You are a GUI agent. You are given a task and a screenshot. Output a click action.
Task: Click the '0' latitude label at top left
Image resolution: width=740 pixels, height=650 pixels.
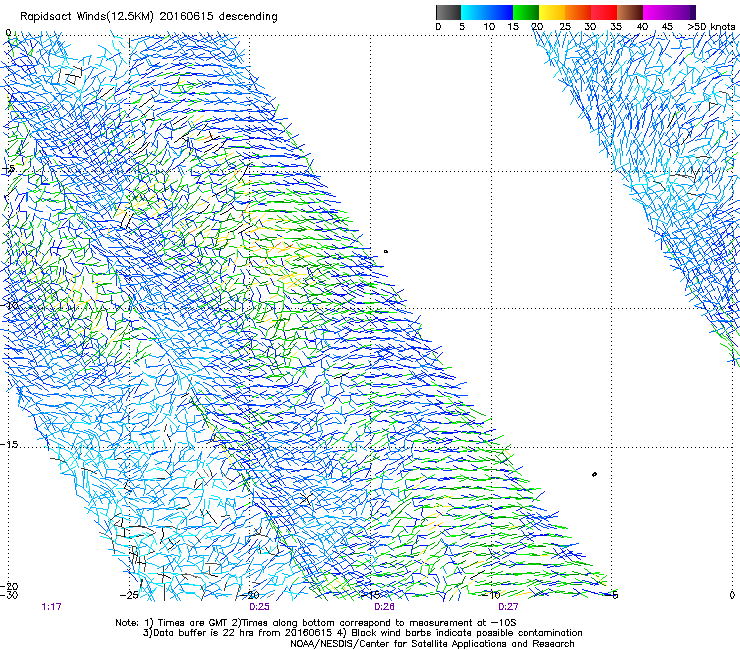click(8, 33)
